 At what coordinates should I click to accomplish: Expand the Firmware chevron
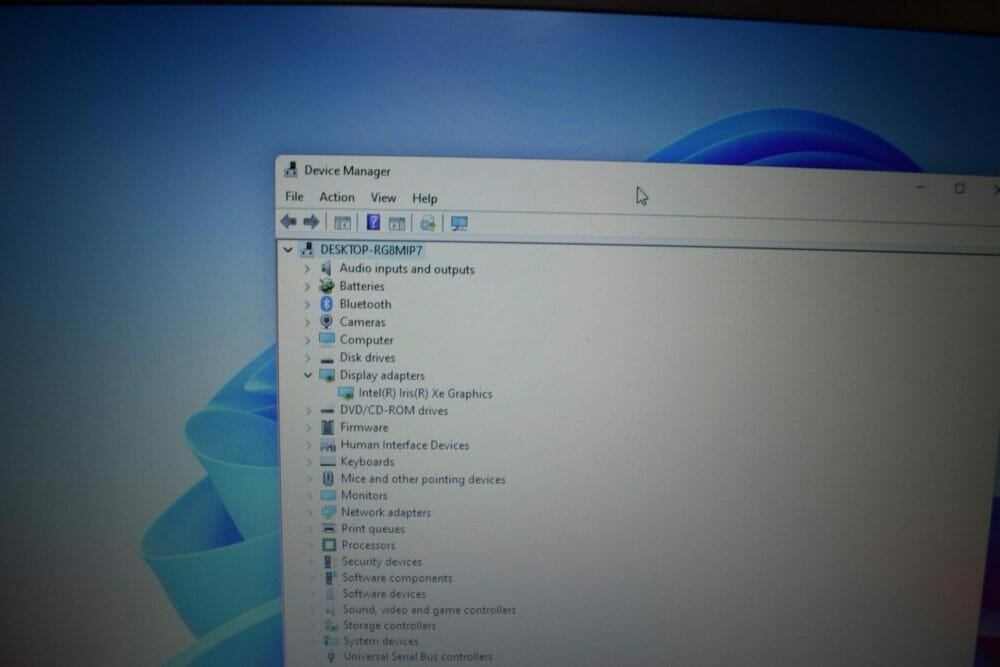point(309,427)
